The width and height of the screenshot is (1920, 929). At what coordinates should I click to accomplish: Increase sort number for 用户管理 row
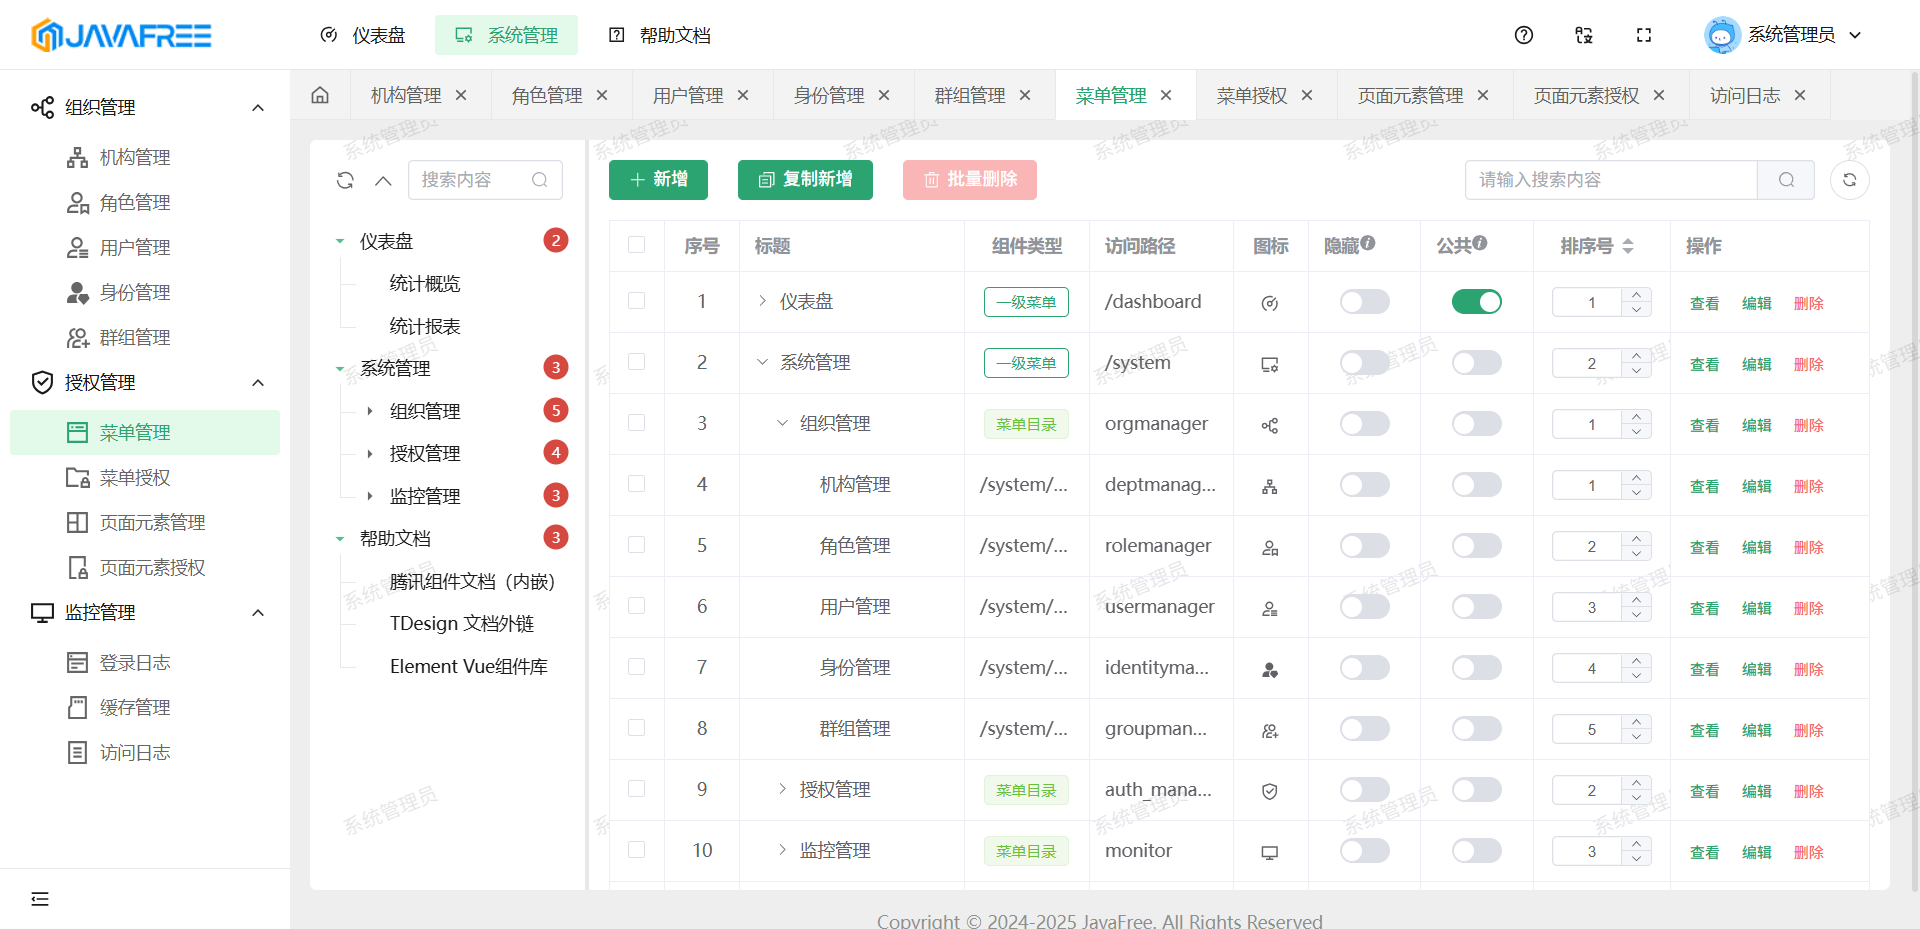pos(1636,600)
